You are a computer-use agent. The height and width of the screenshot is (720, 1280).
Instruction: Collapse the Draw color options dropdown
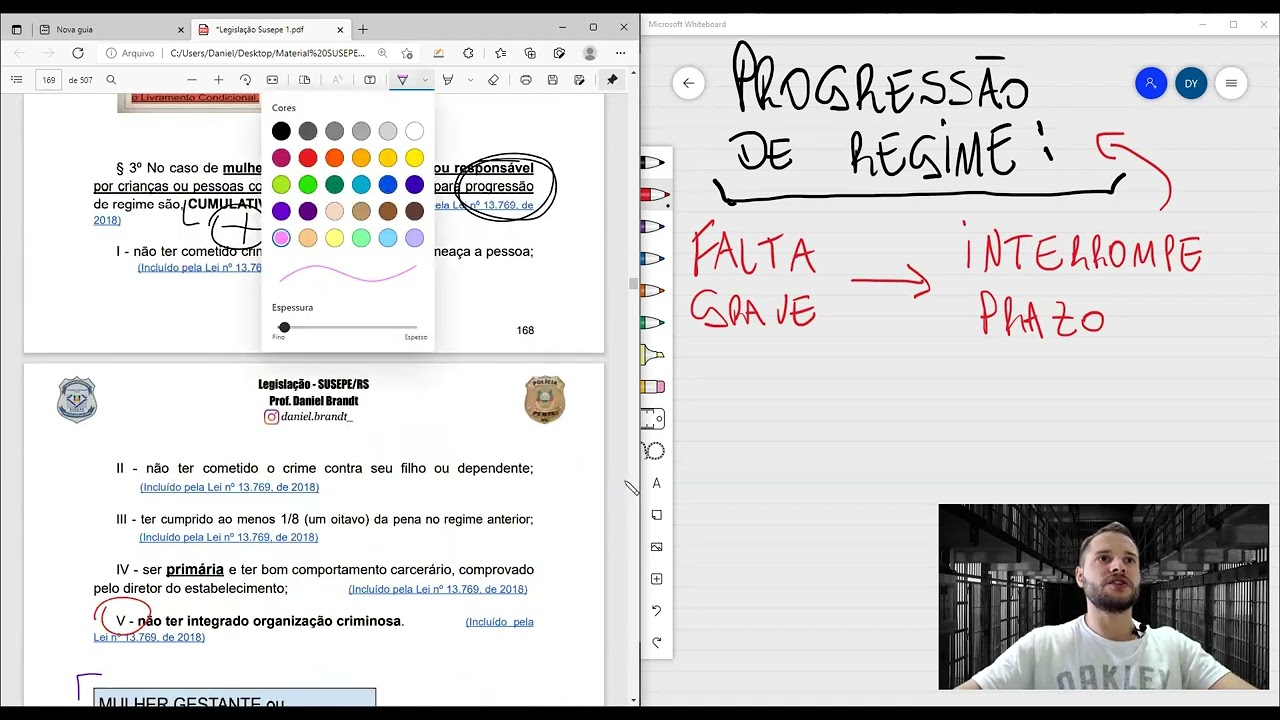[x=425, y=80]
